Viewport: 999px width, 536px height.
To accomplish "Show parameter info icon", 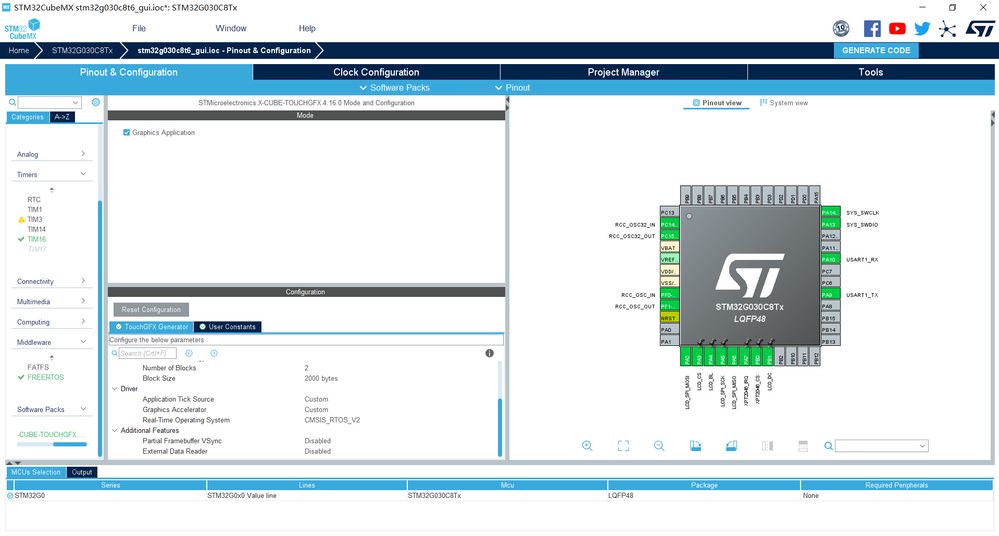I will tap(489, 353).
